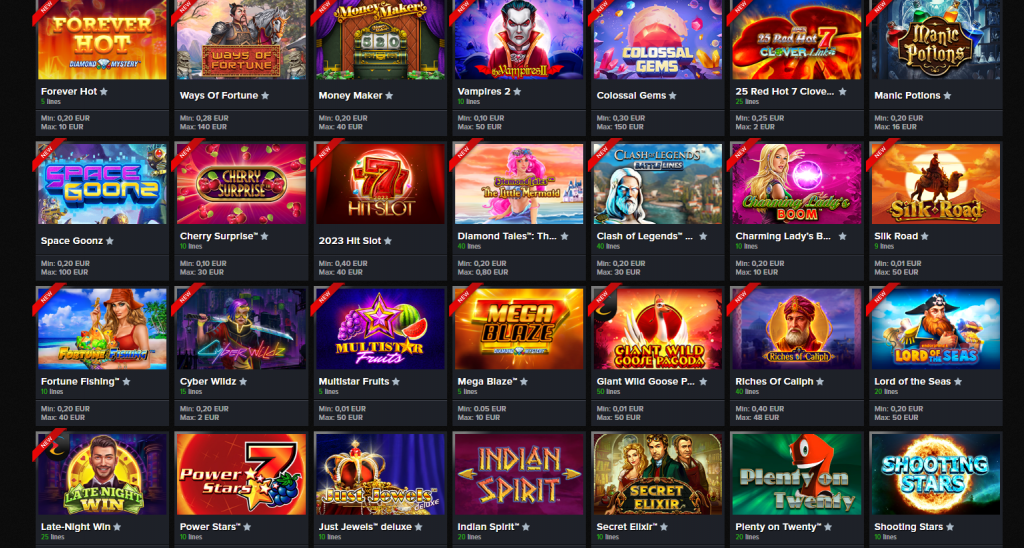Open Mega Blaze game image
Screen dimensions: 1024x548
(519, 329)
